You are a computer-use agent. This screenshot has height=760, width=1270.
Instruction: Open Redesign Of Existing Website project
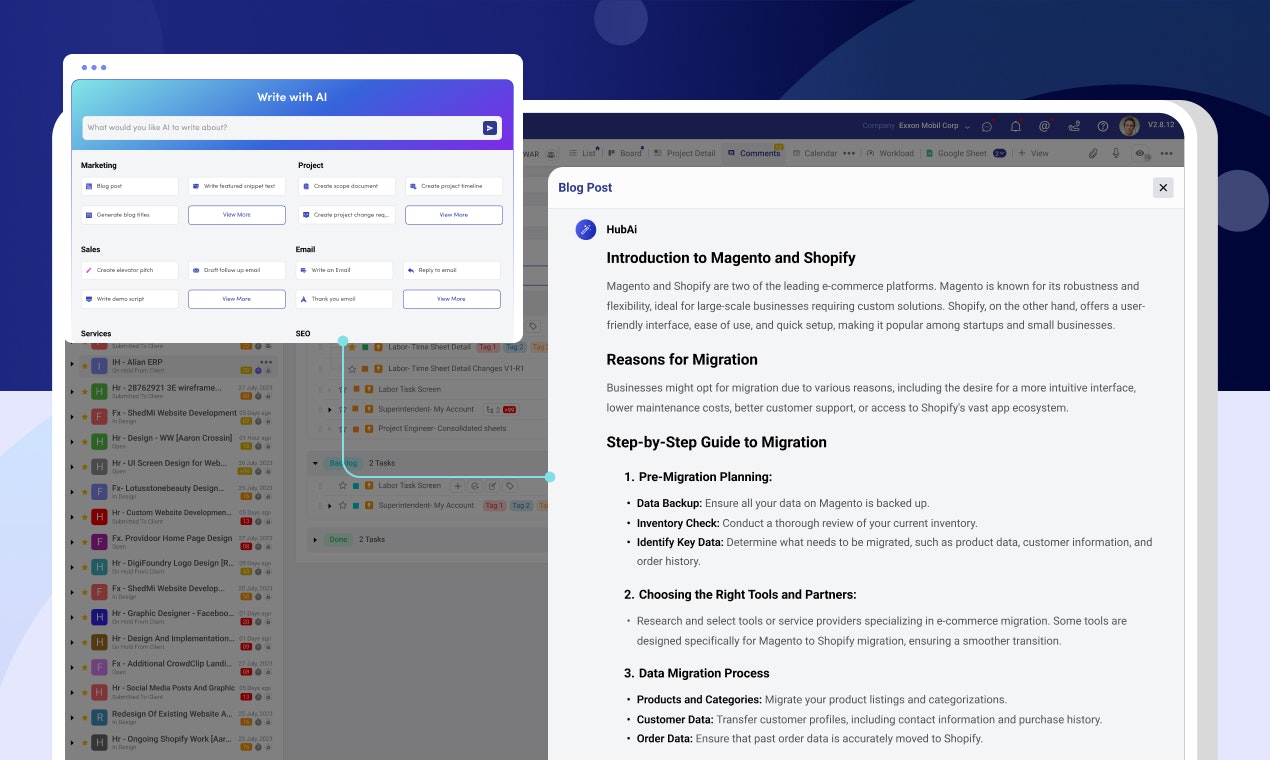172,714
